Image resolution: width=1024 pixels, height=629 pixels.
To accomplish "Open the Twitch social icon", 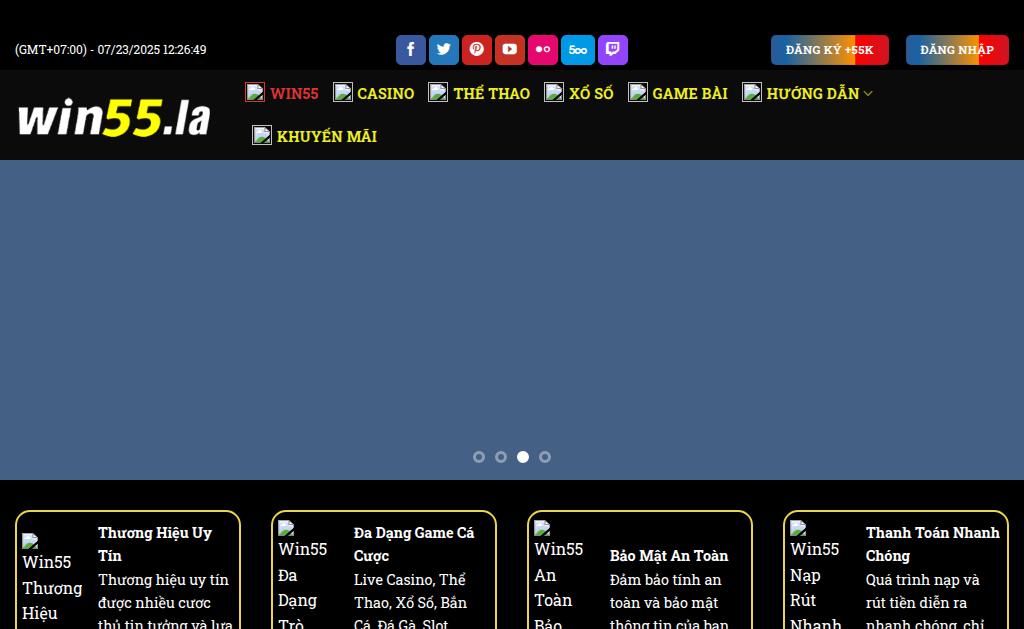I will [x=613, y=50].
